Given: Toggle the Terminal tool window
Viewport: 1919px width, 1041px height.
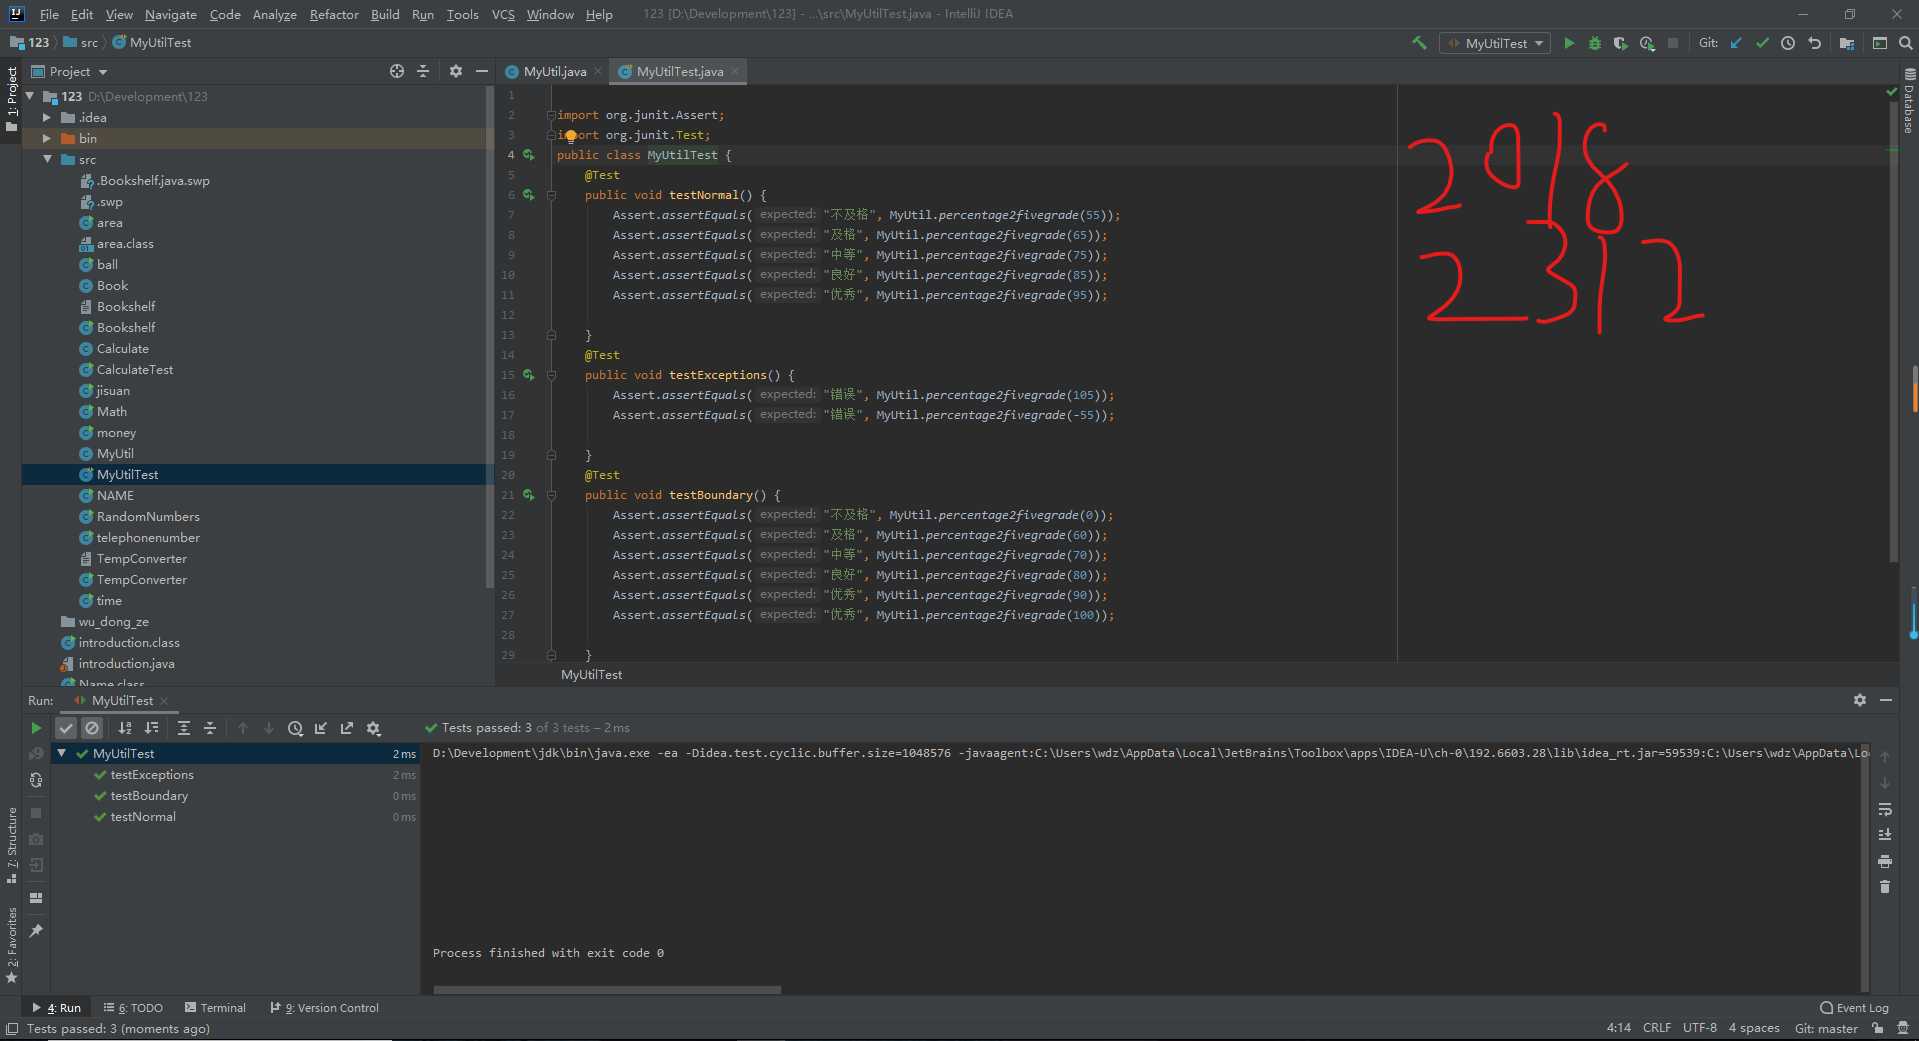Looking at the screenshot, I should click(x=215, y=1008).
